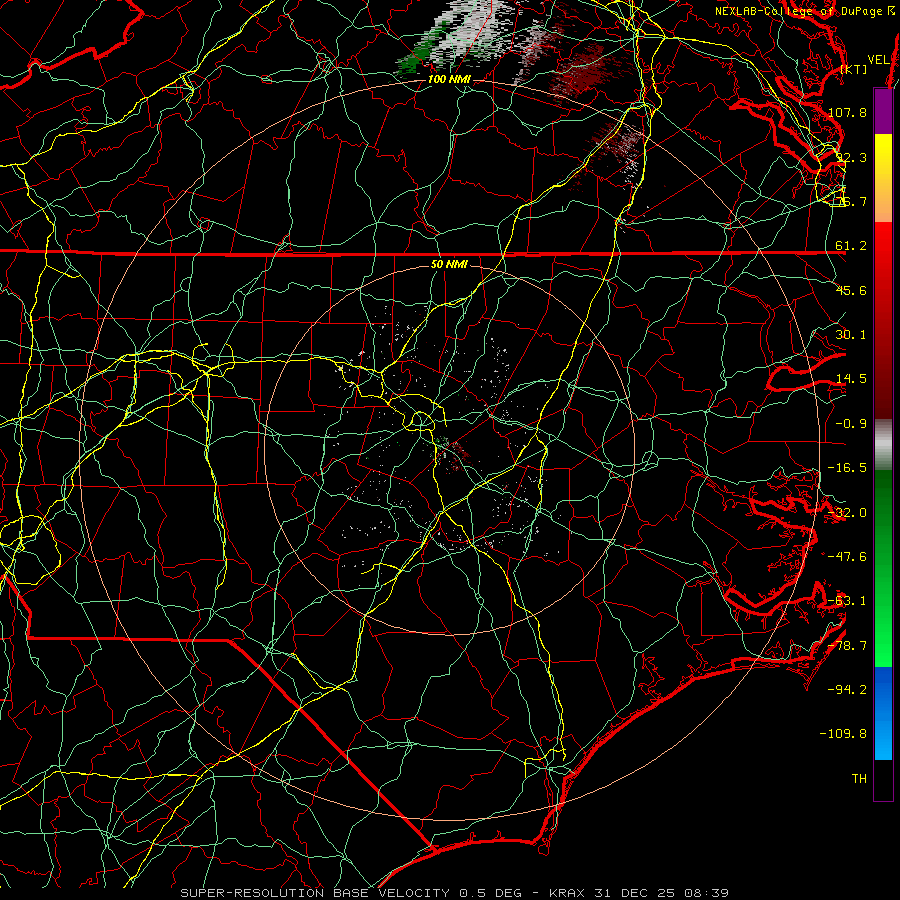Viewport: 900px width, 900px height.
Task: Click the -0.9 legend value
Action: click(x=851, y=424)
